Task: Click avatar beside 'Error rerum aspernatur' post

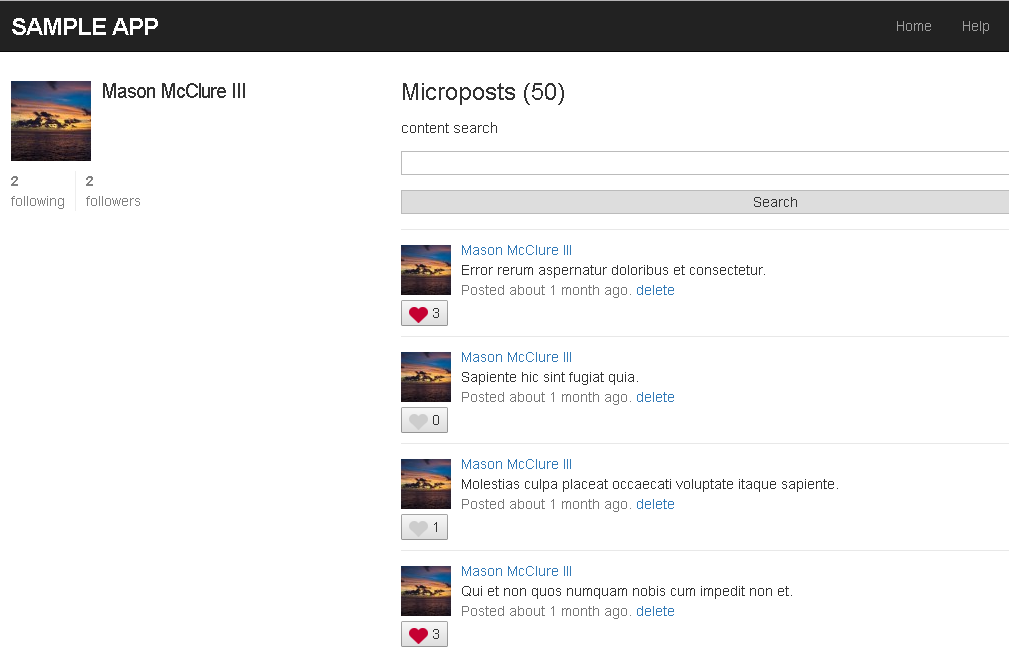Action: point(426,270)
